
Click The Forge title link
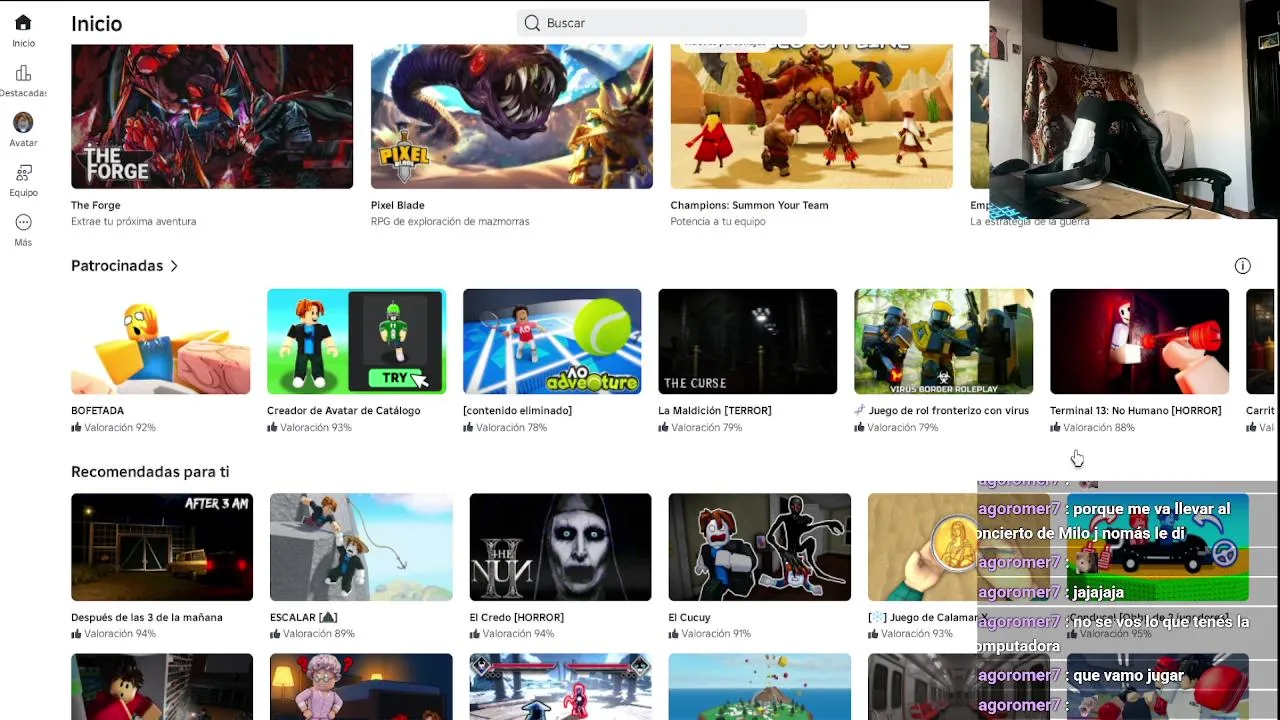tap(96, 205)
